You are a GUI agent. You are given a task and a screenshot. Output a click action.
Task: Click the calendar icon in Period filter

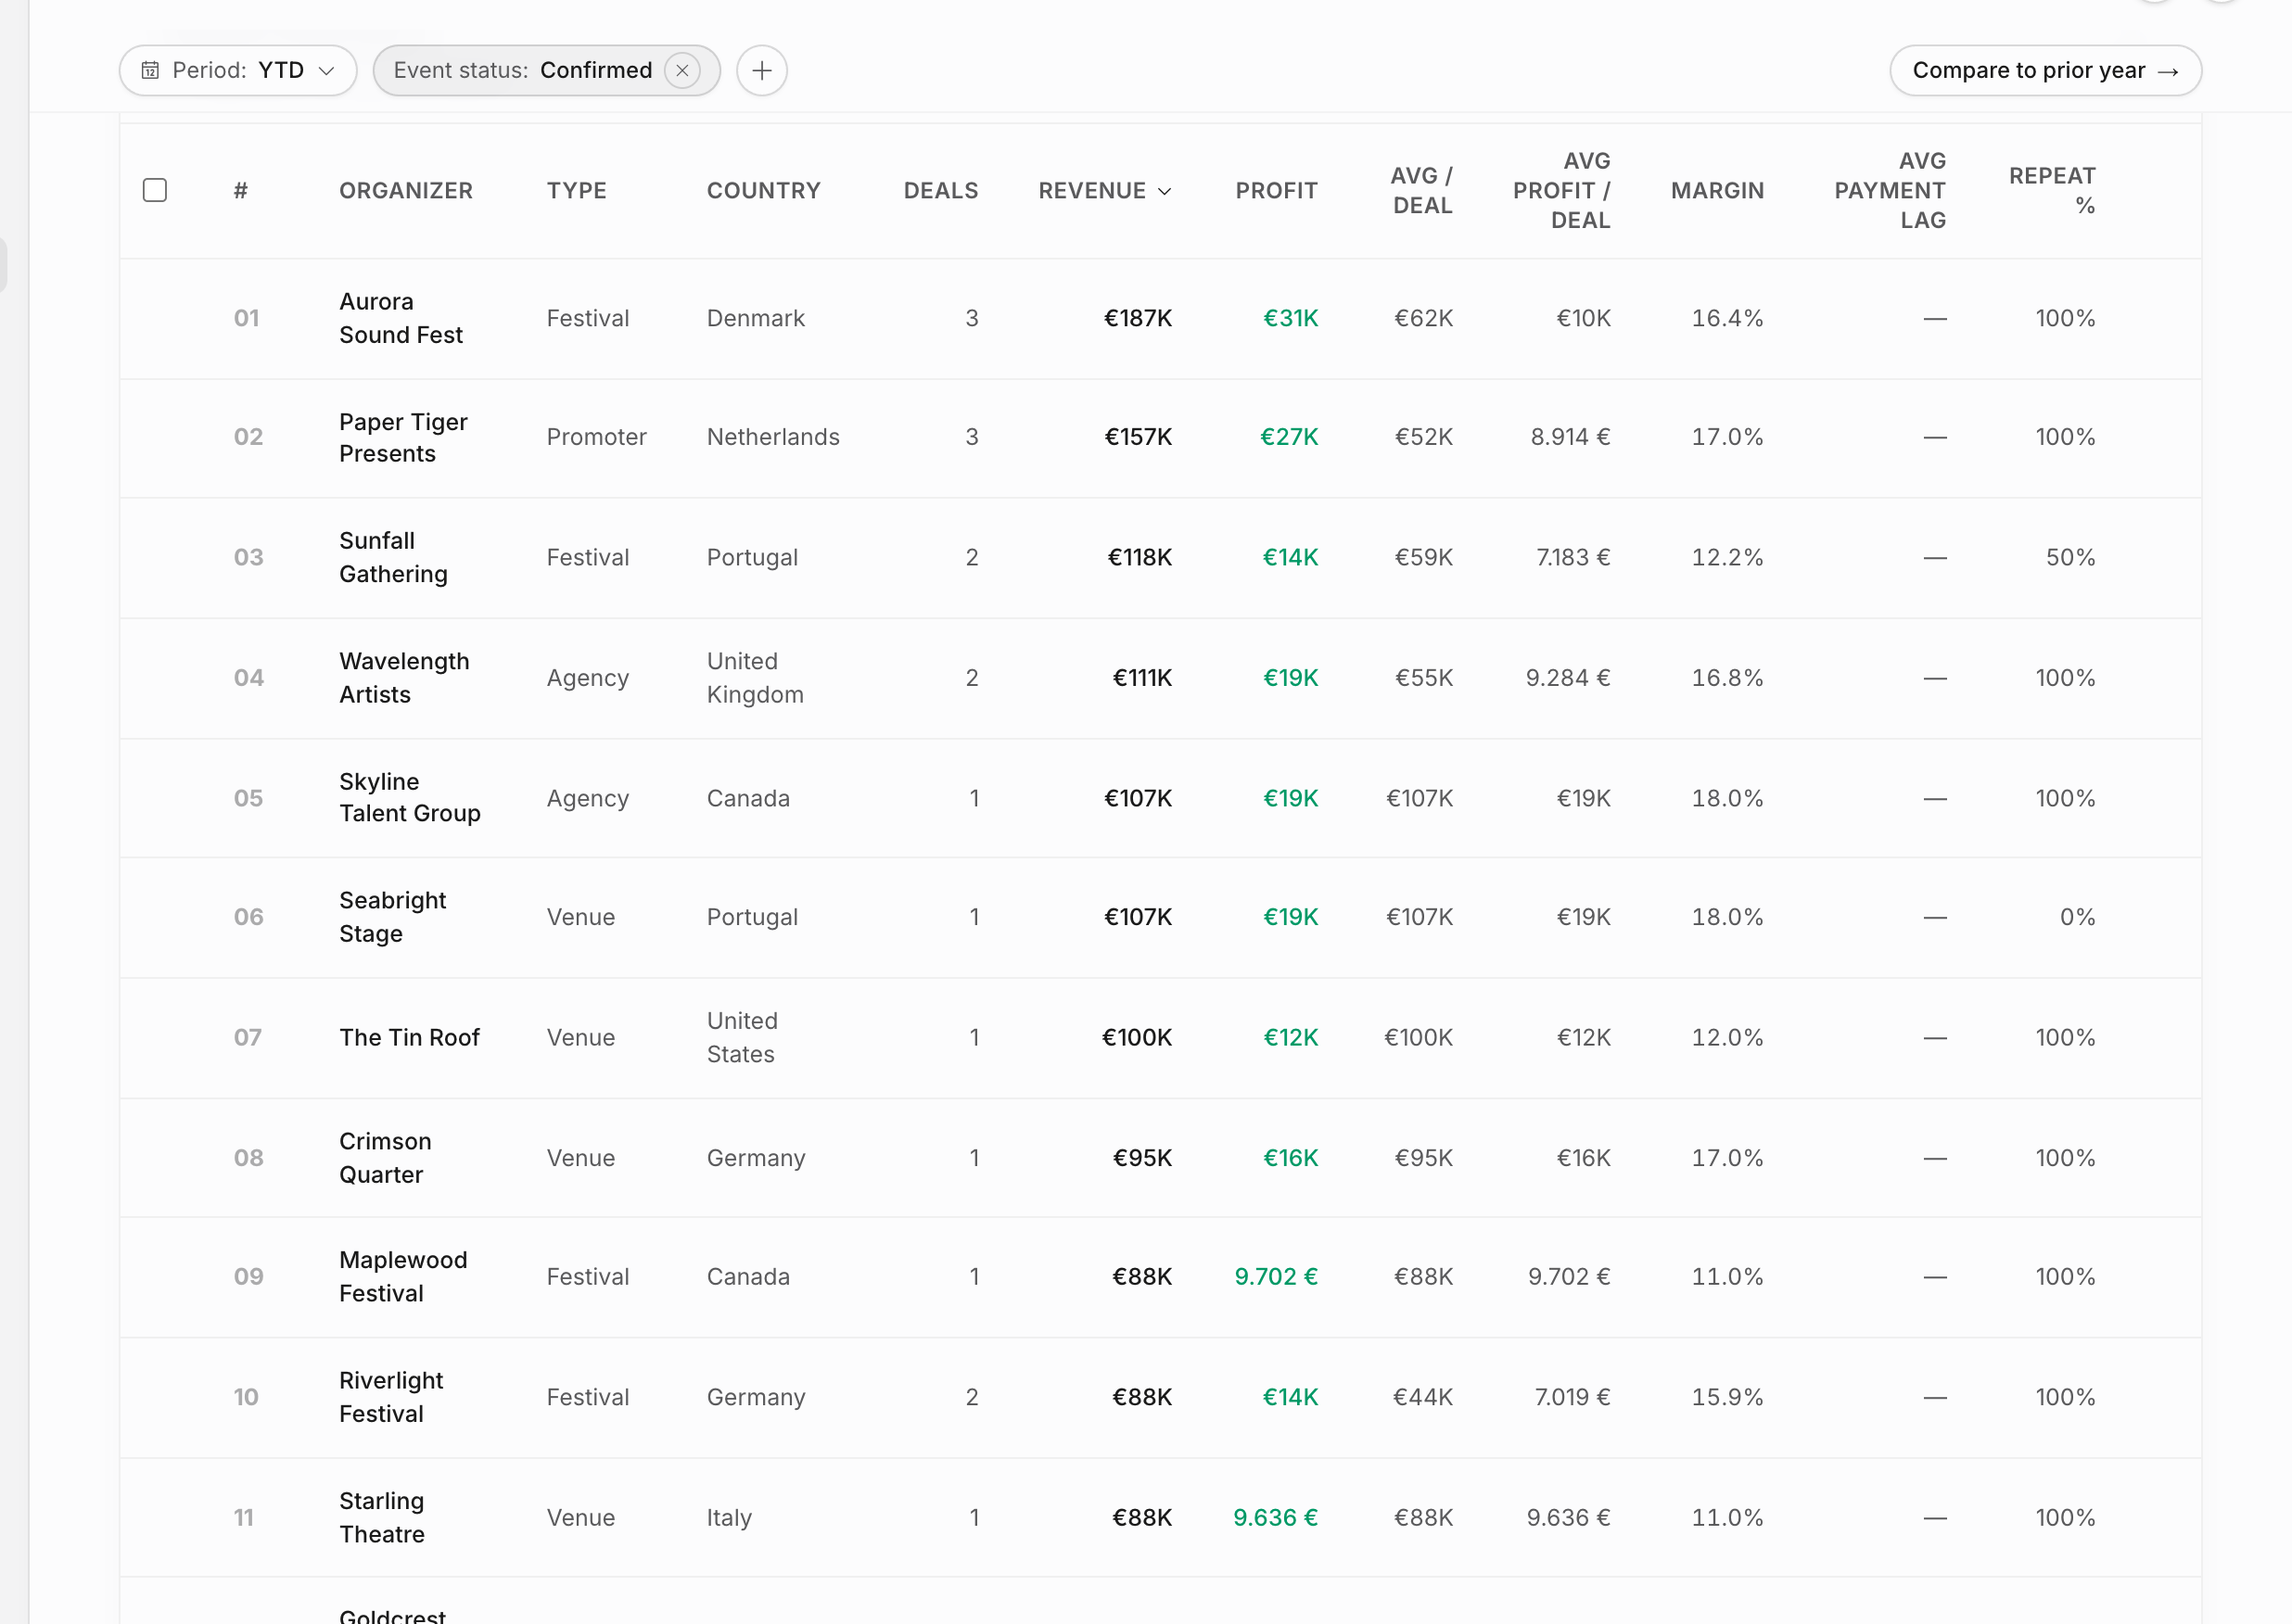pos(150,71)
